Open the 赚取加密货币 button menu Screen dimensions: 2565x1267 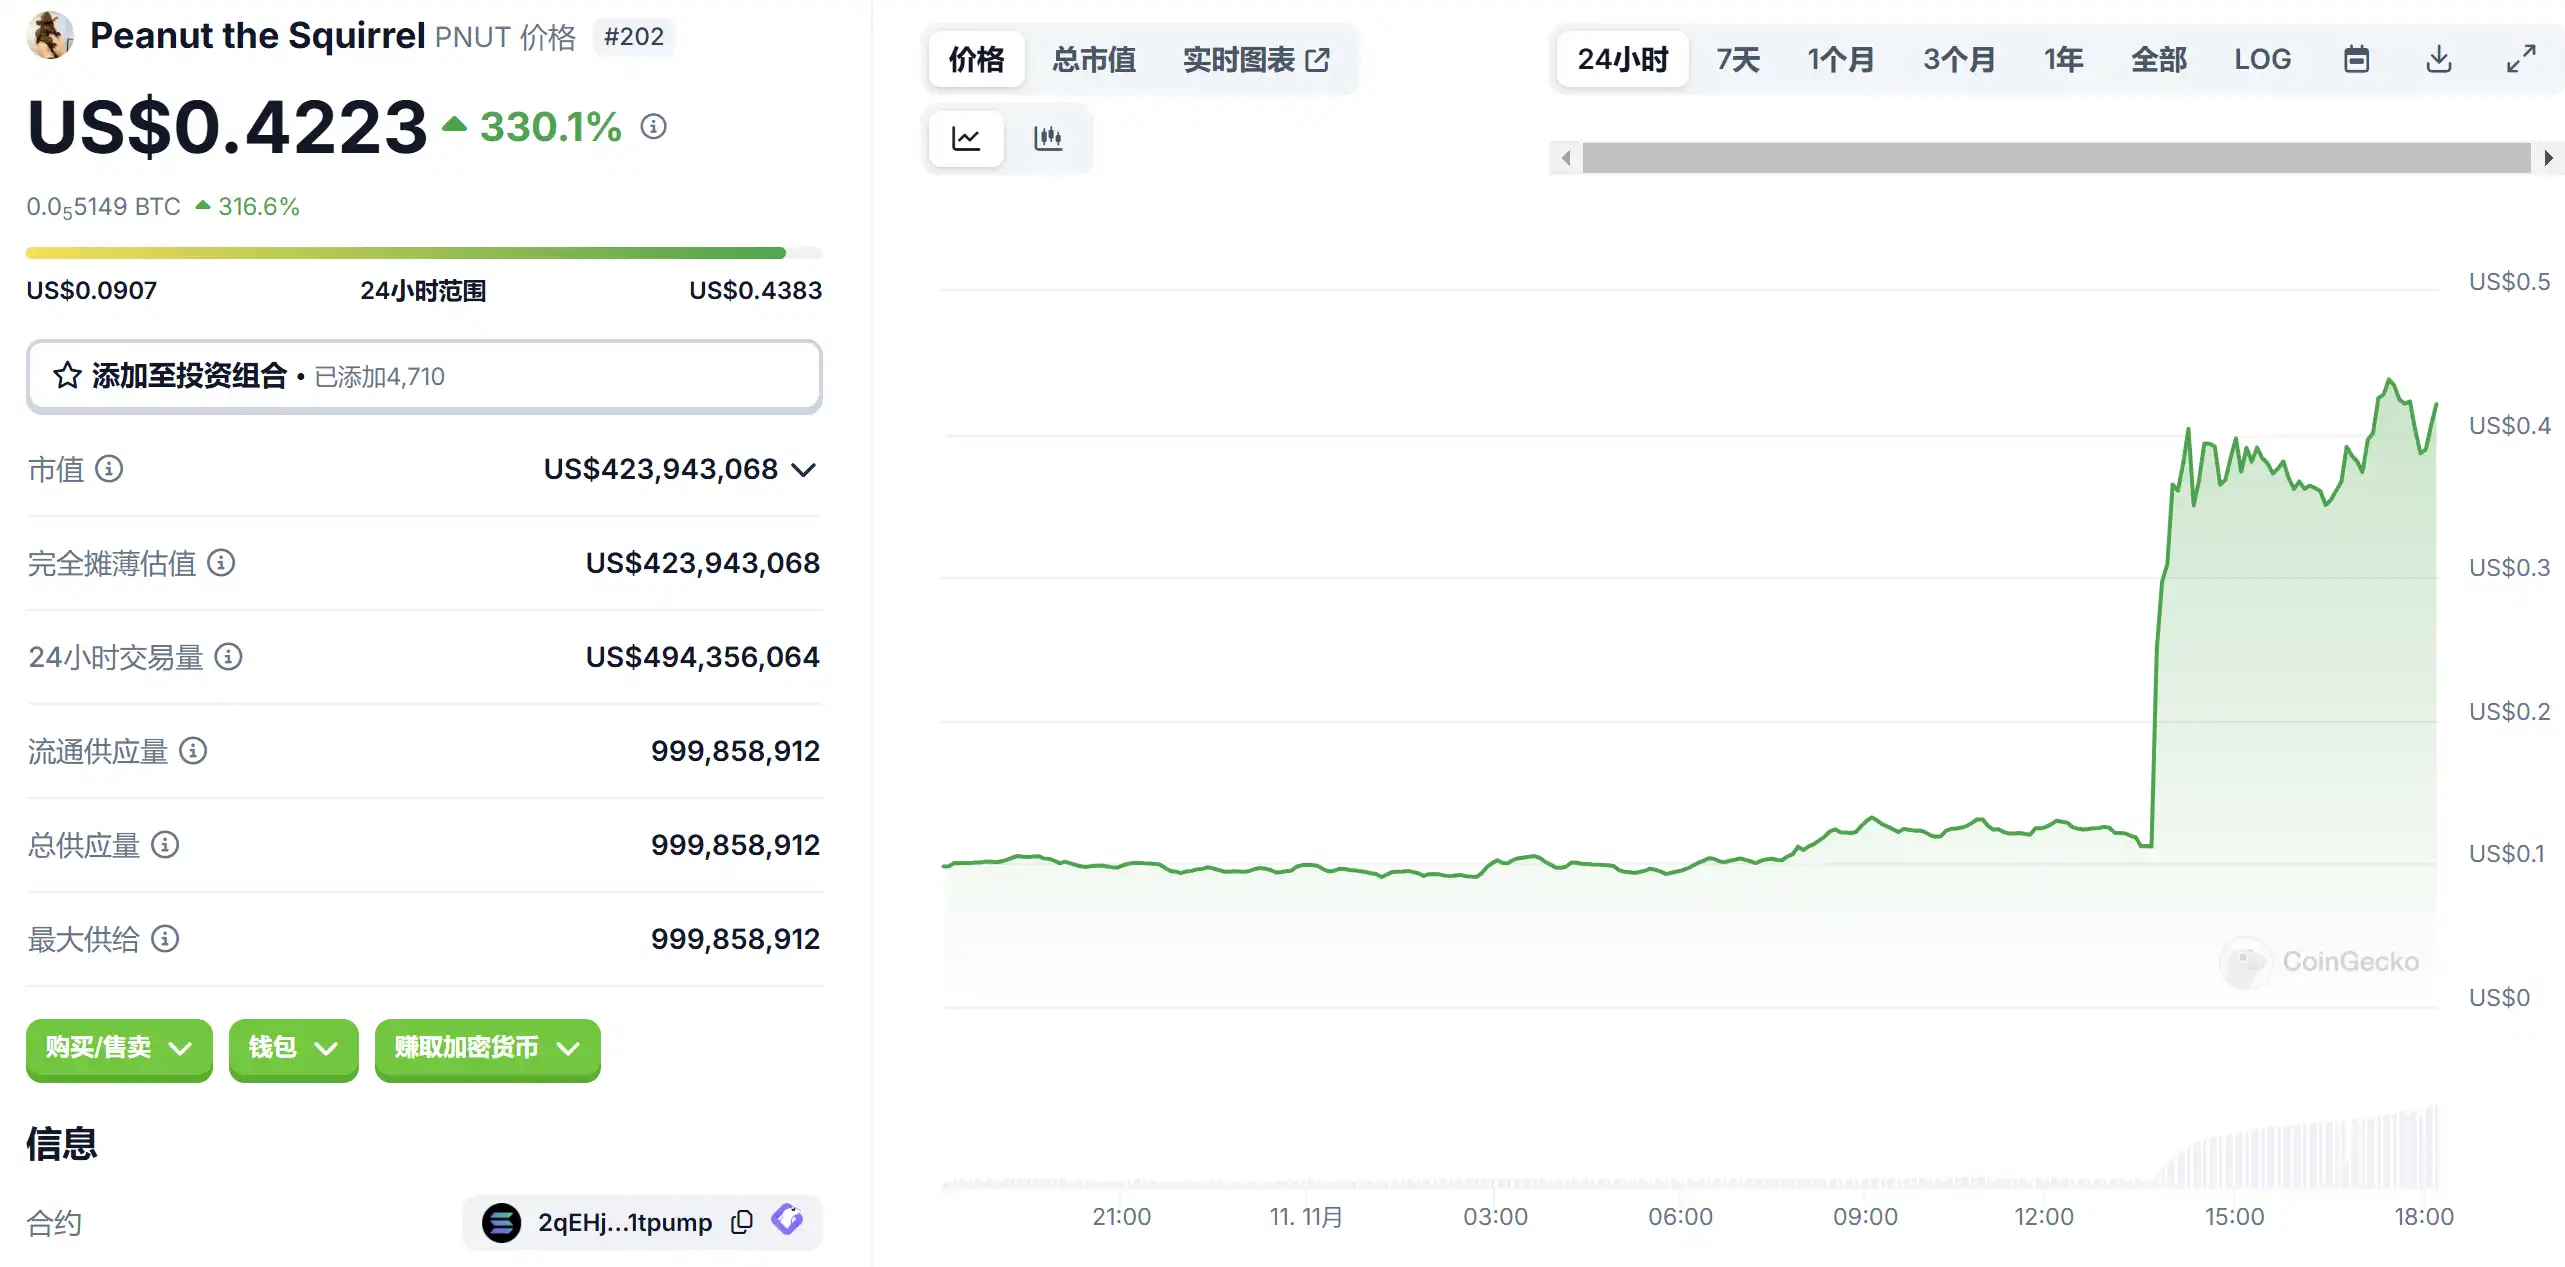coord(487,1048)
